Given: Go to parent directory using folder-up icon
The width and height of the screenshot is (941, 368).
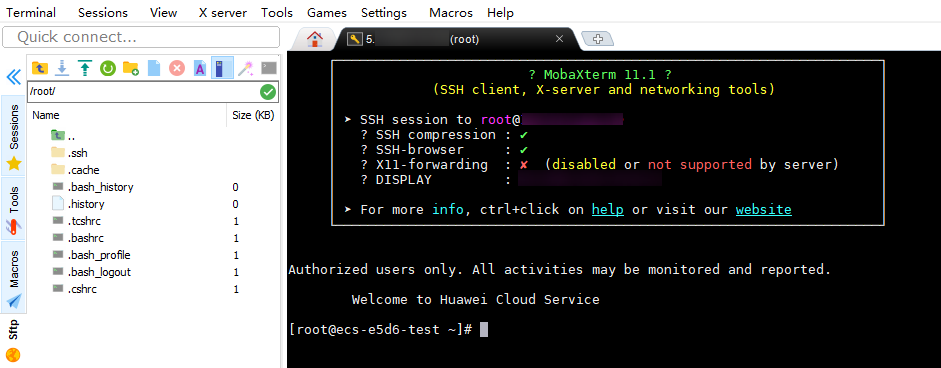Looking at the screenshot, I should click(x=40, y=68).
